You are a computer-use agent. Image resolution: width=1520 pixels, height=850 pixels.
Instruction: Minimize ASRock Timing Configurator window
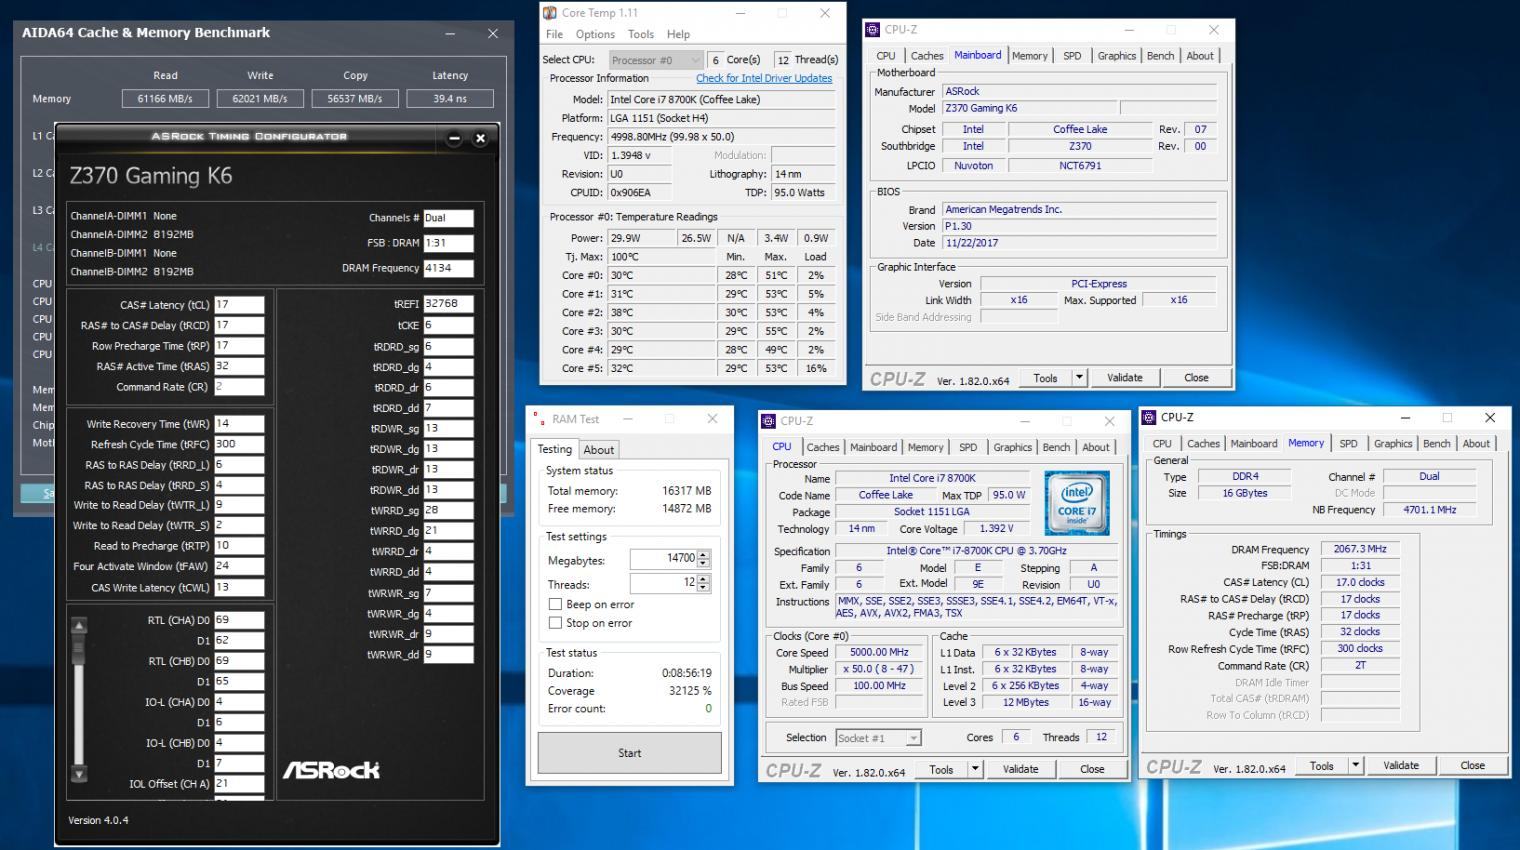[454, 138]
